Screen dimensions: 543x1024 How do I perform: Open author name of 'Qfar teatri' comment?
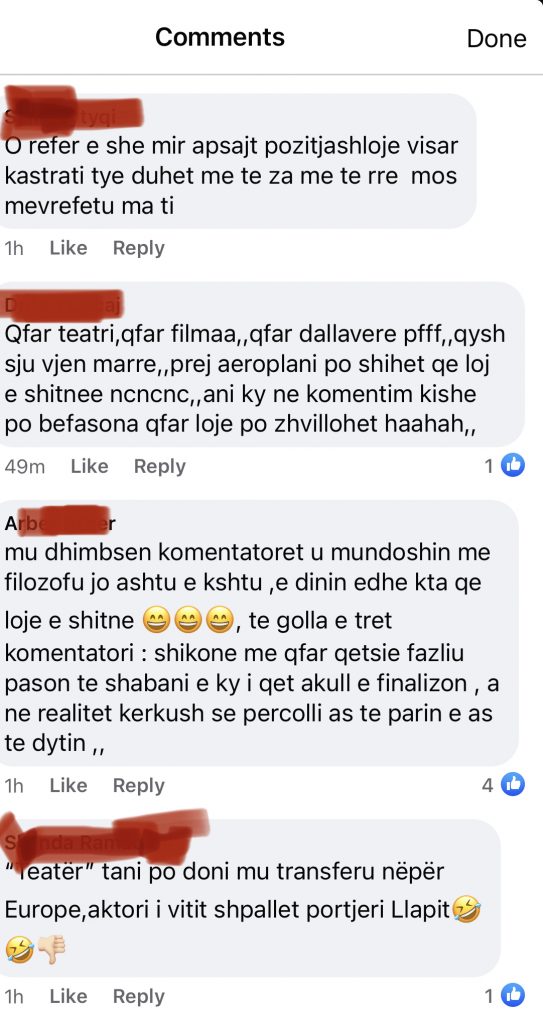63,304
